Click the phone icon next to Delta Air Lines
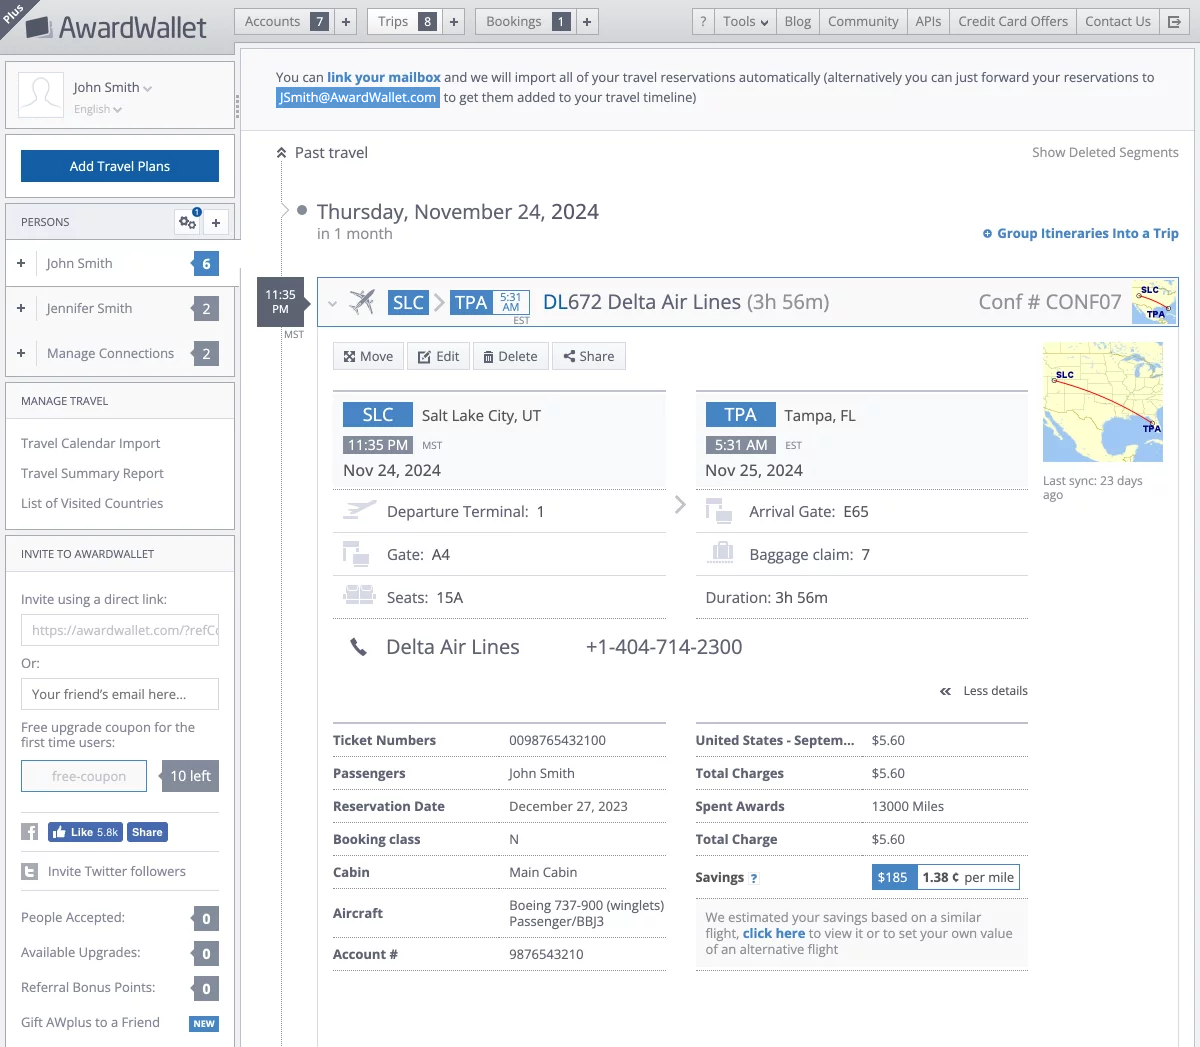This screenshot has height=1047, width=1200. coord(358,648)
